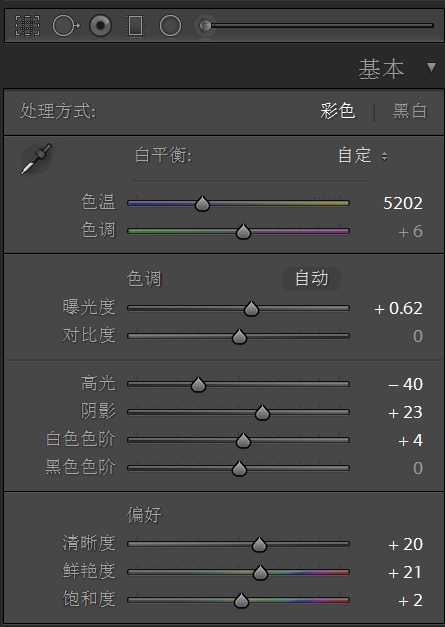Click the 白色色阶 label
This screenshot has width=445, height=627.
coord(80,439)
